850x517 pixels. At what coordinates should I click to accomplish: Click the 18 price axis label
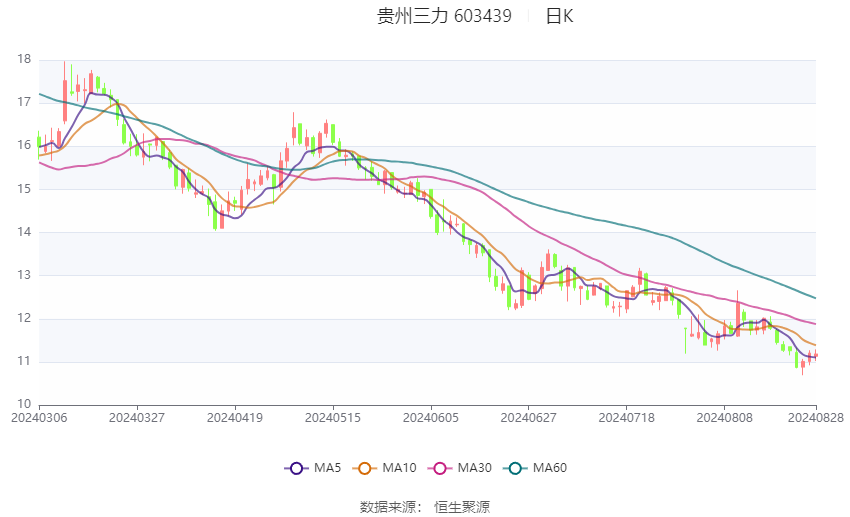pyautogui.click(x=24, y=59)
